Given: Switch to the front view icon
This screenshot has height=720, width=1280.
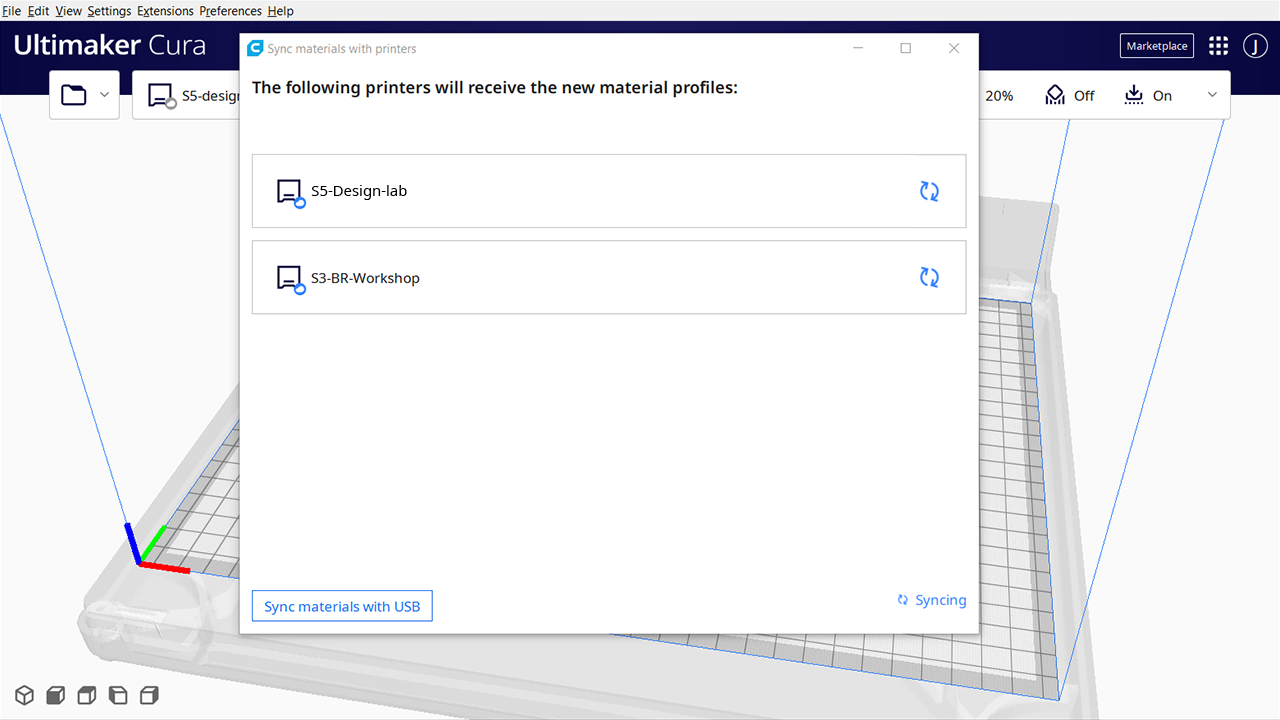Looking at the screenshot, I should pyautogui.click(x=56, y=695).
